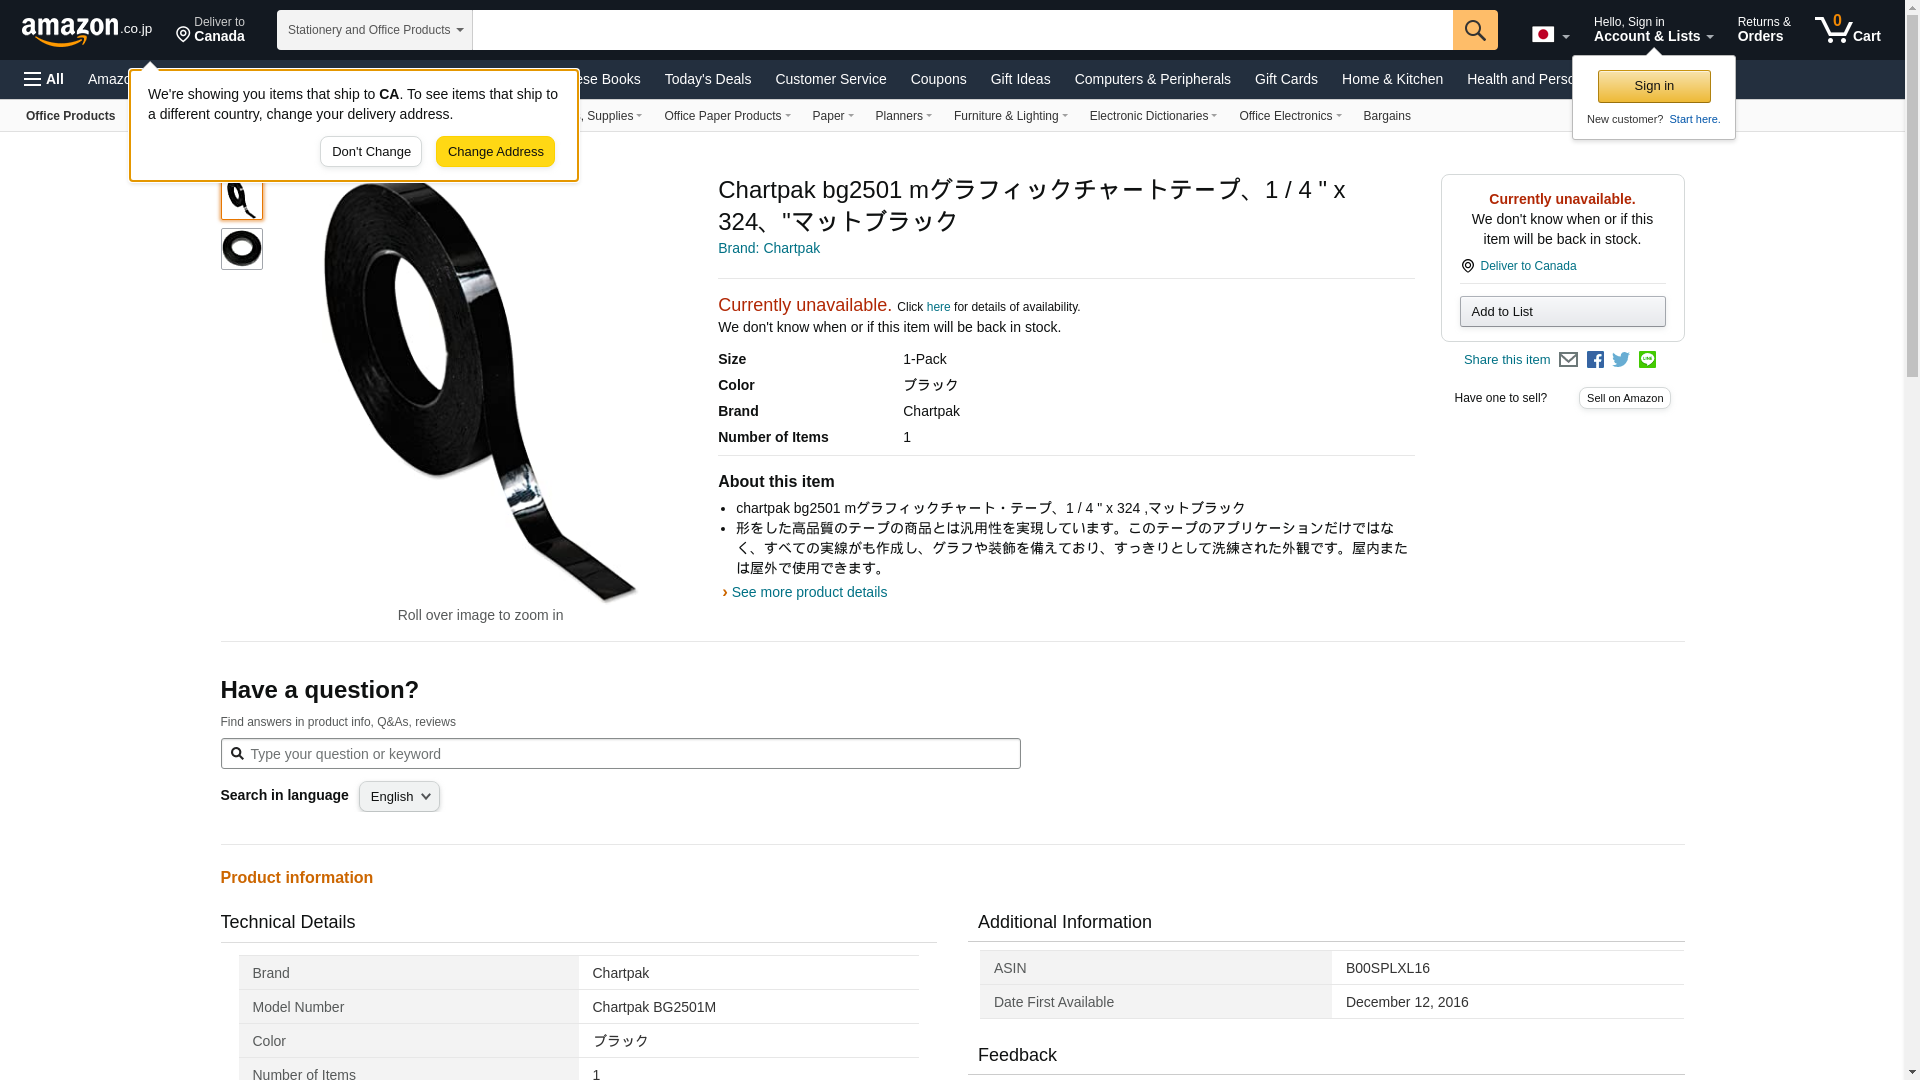1920x1080 pixels.
Task: Share item on Facebook icon
Action: click(x=1595, y=360)
